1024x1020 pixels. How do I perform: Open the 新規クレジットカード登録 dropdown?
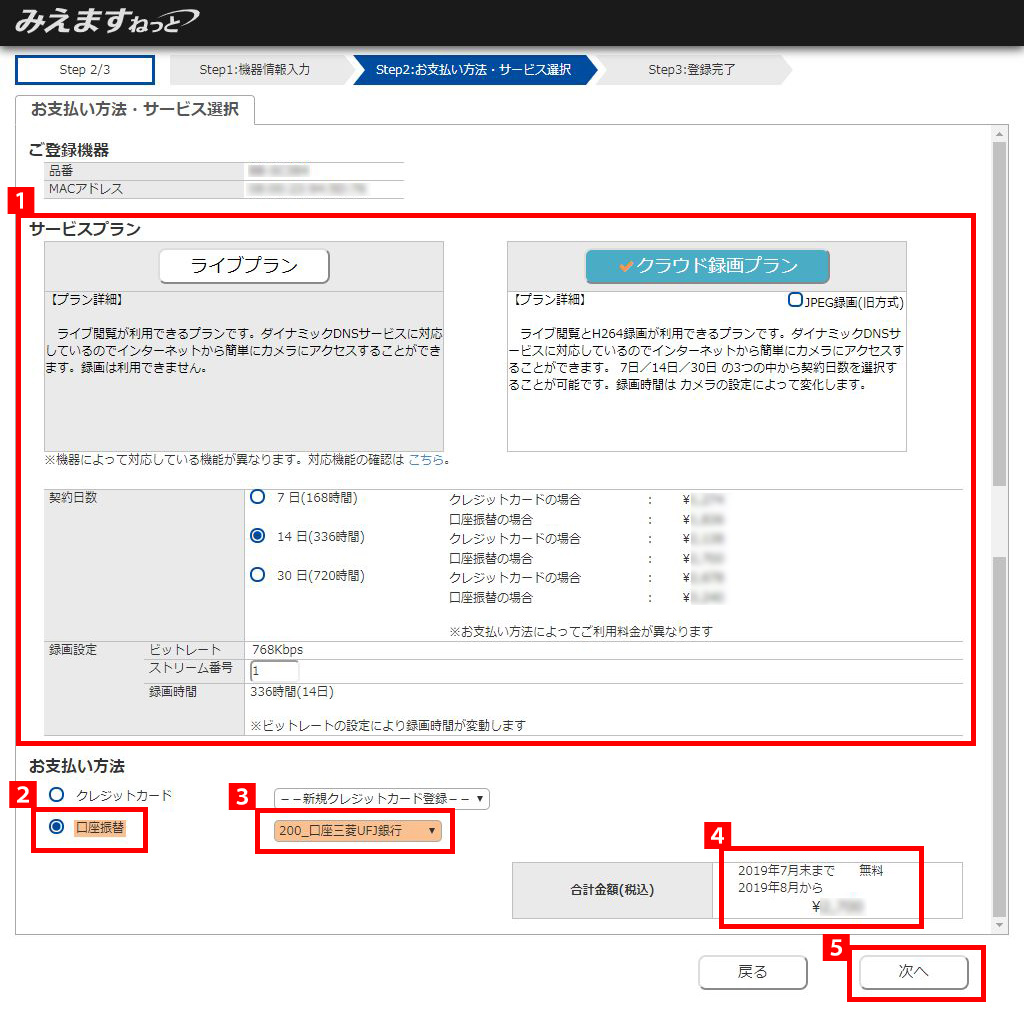381,798
